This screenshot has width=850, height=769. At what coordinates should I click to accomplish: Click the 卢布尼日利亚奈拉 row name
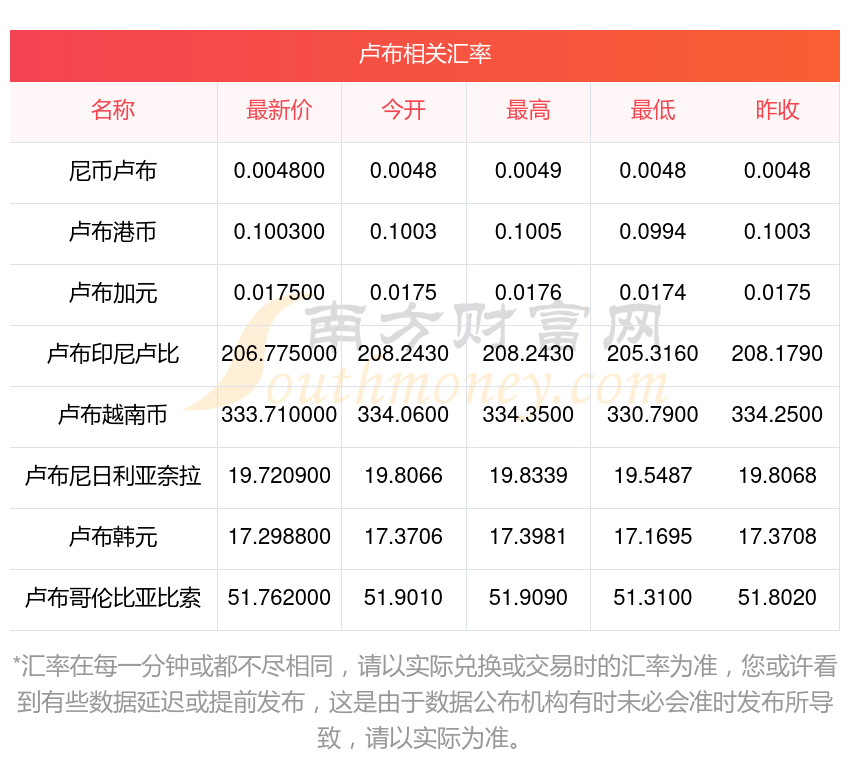[113, 476]
